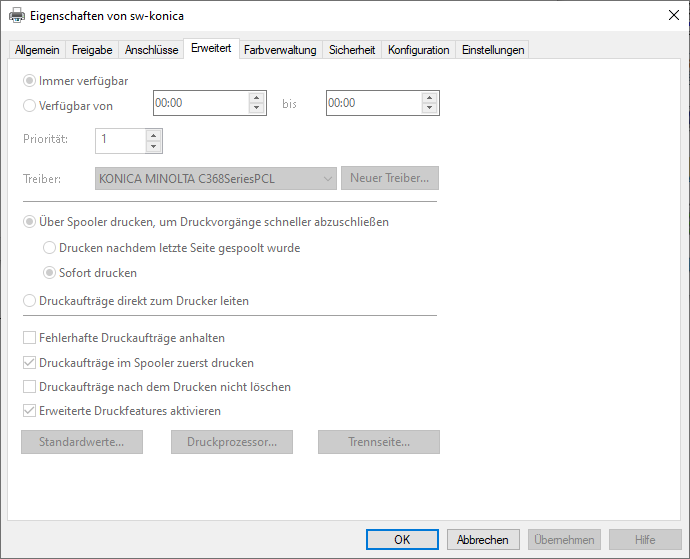Switch to the Farbverwaltung tab
The height and width of the screenshot is (559, 690).
click(280, 50)
